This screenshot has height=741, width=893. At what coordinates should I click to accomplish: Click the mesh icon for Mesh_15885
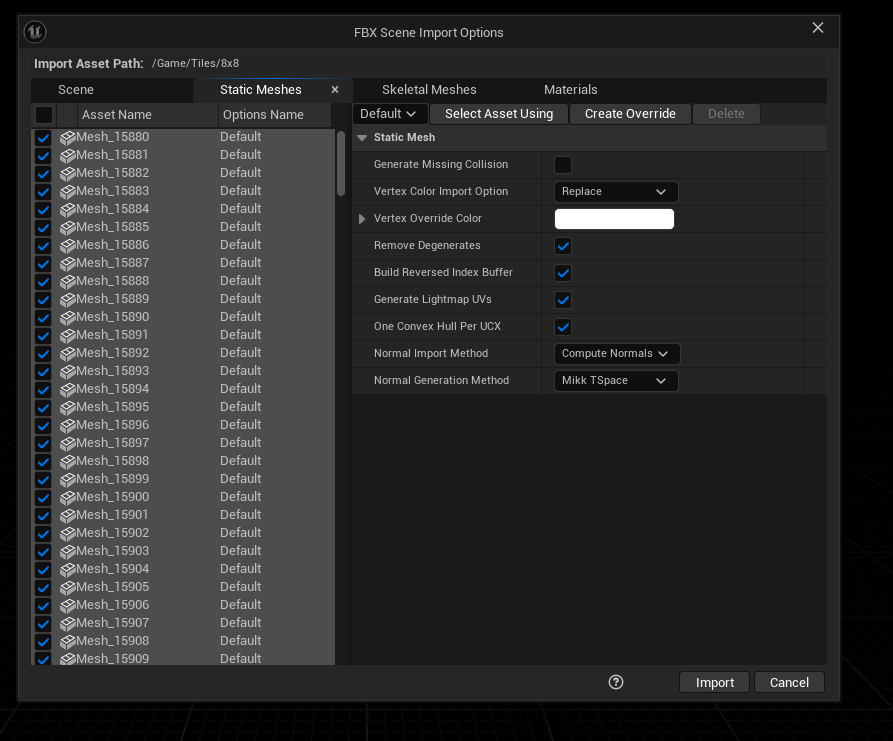[x=68, y=228]
